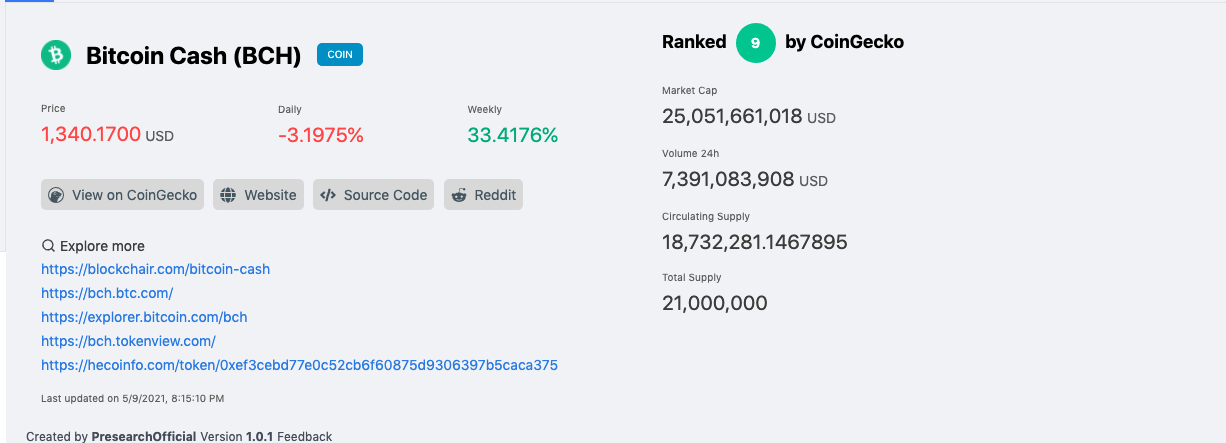Click the magnifier icon beside Explore more

pos(48,246)
